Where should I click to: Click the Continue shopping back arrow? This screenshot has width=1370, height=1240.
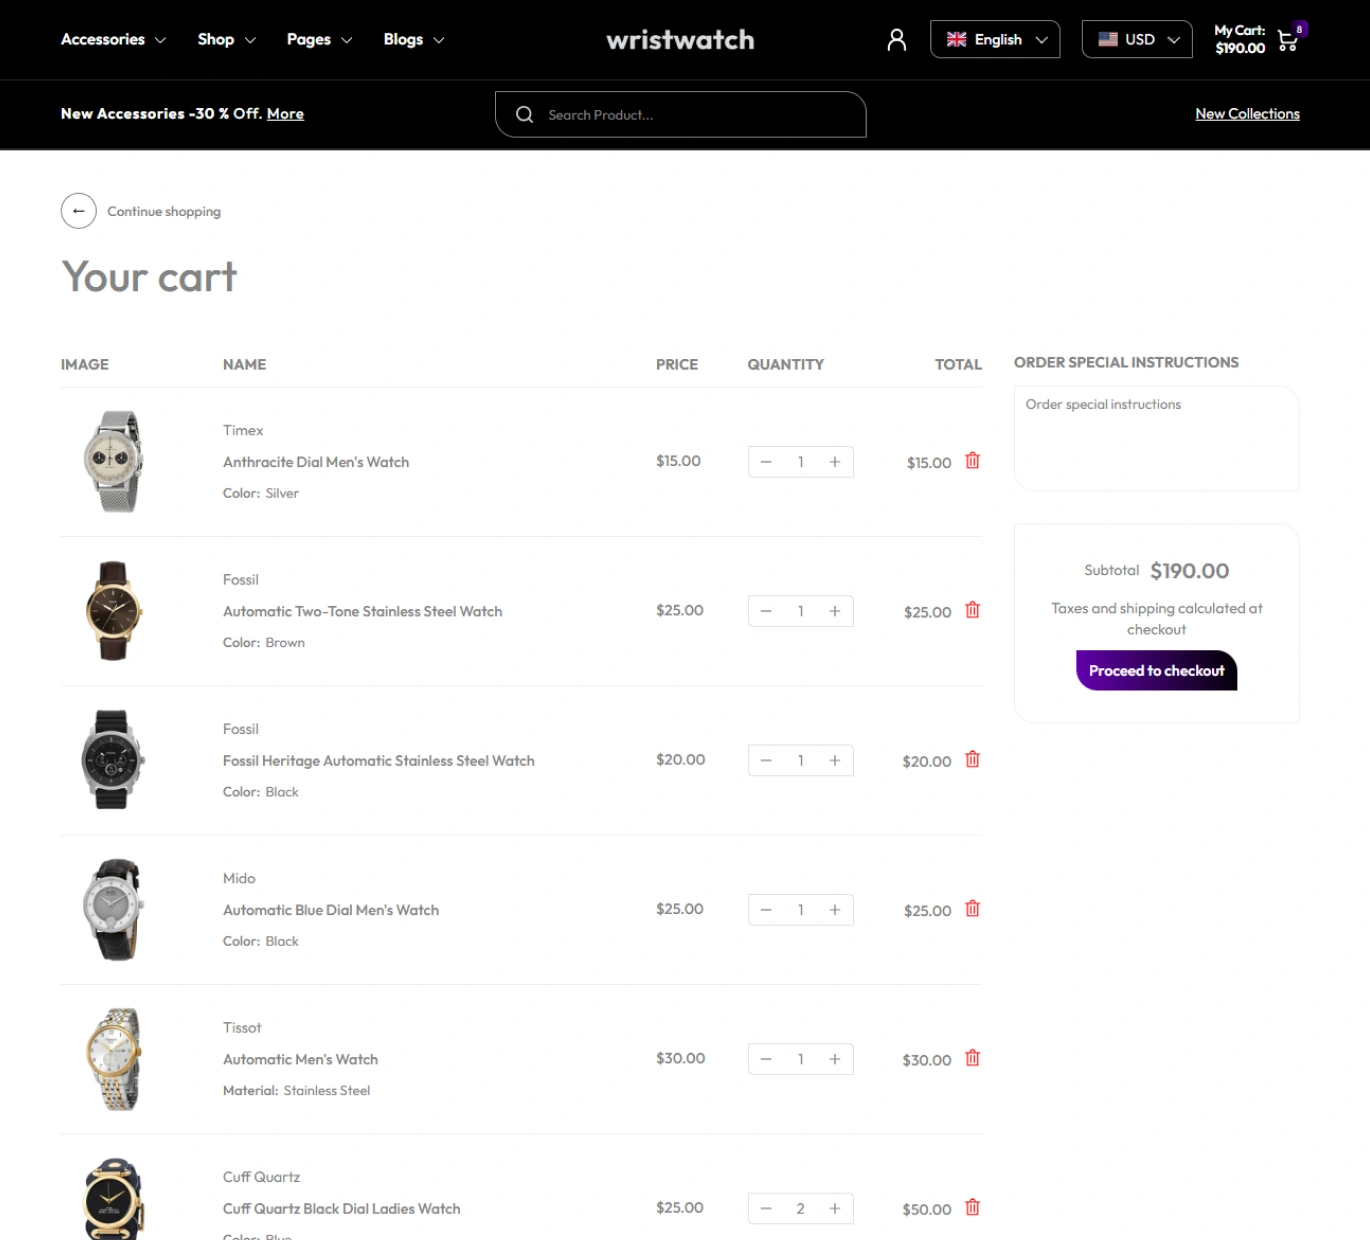tap(79, 211)
